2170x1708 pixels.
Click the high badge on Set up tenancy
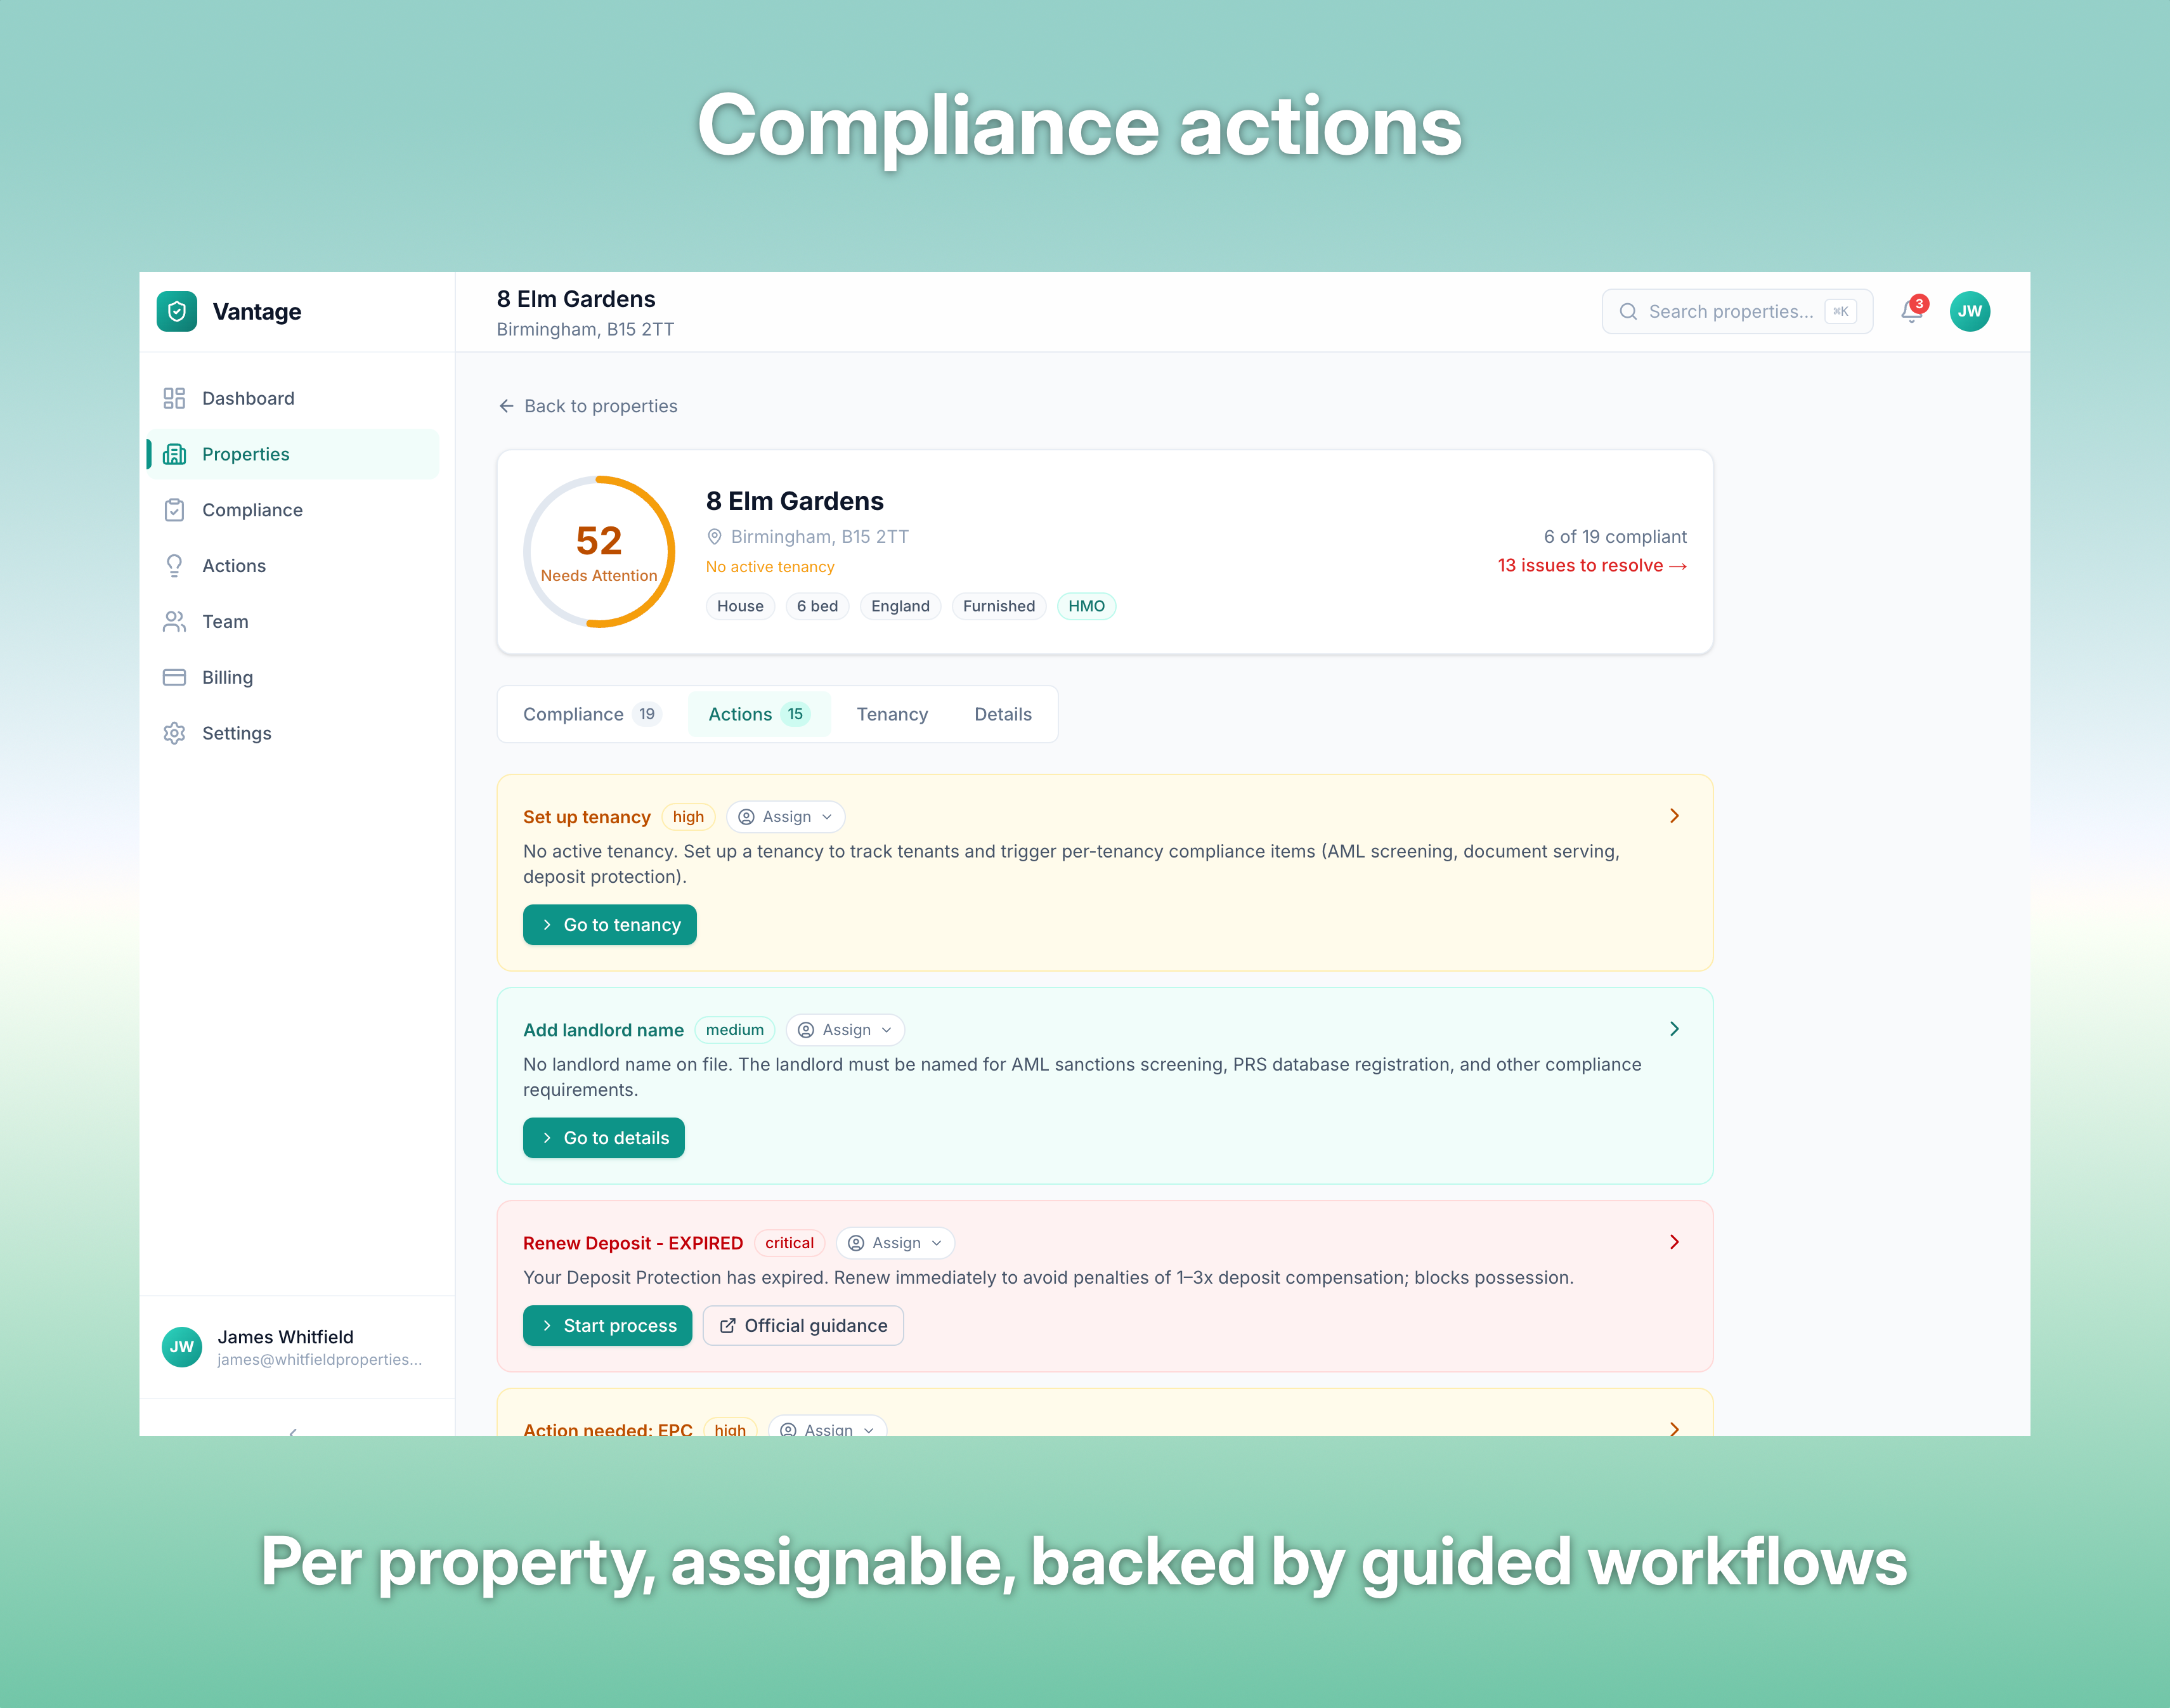coord(688,817)
